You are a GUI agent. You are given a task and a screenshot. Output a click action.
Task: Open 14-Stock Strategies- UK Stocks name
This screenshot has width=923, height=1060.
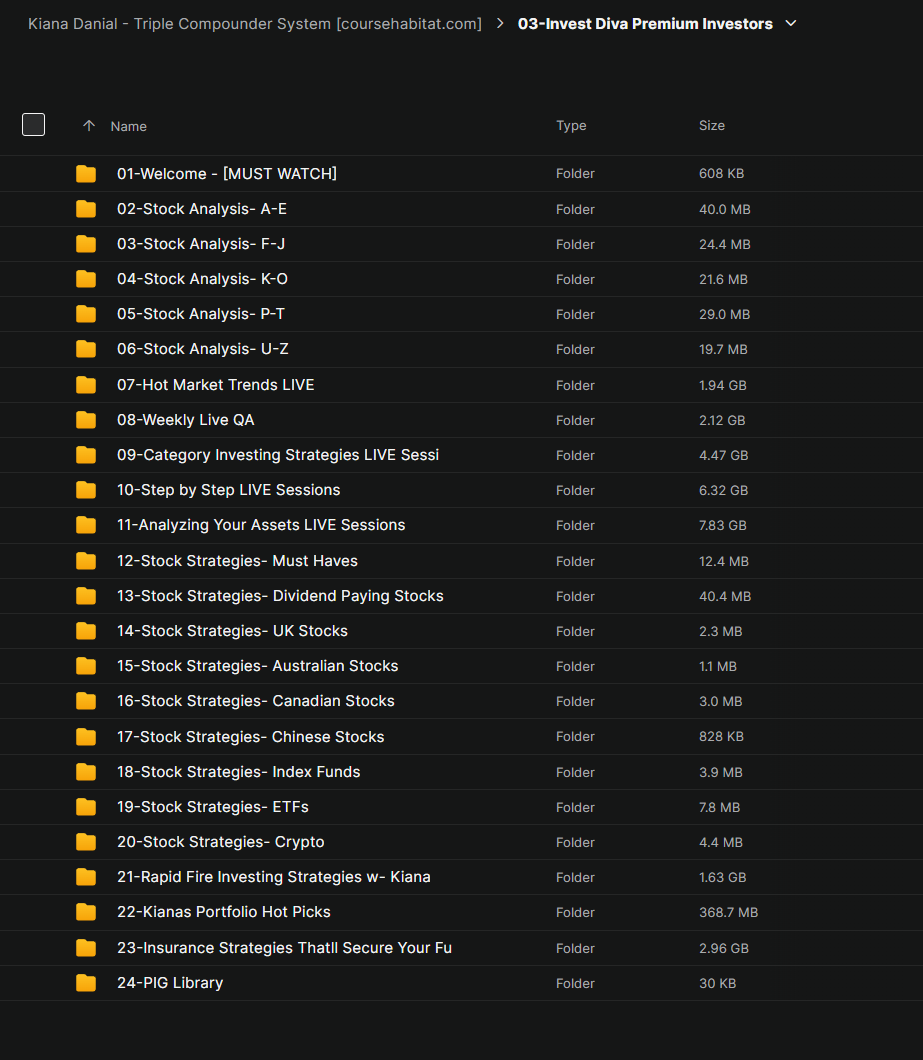tap(232, 631)
